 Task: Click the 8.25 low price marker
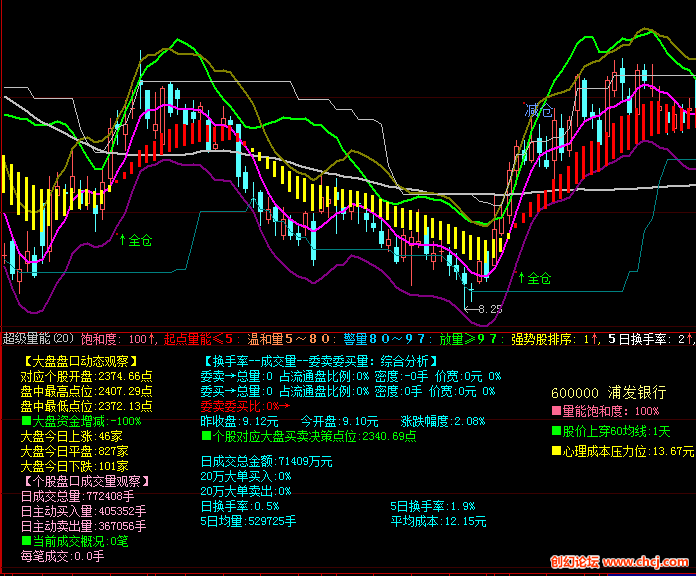(x=488, y=309)
